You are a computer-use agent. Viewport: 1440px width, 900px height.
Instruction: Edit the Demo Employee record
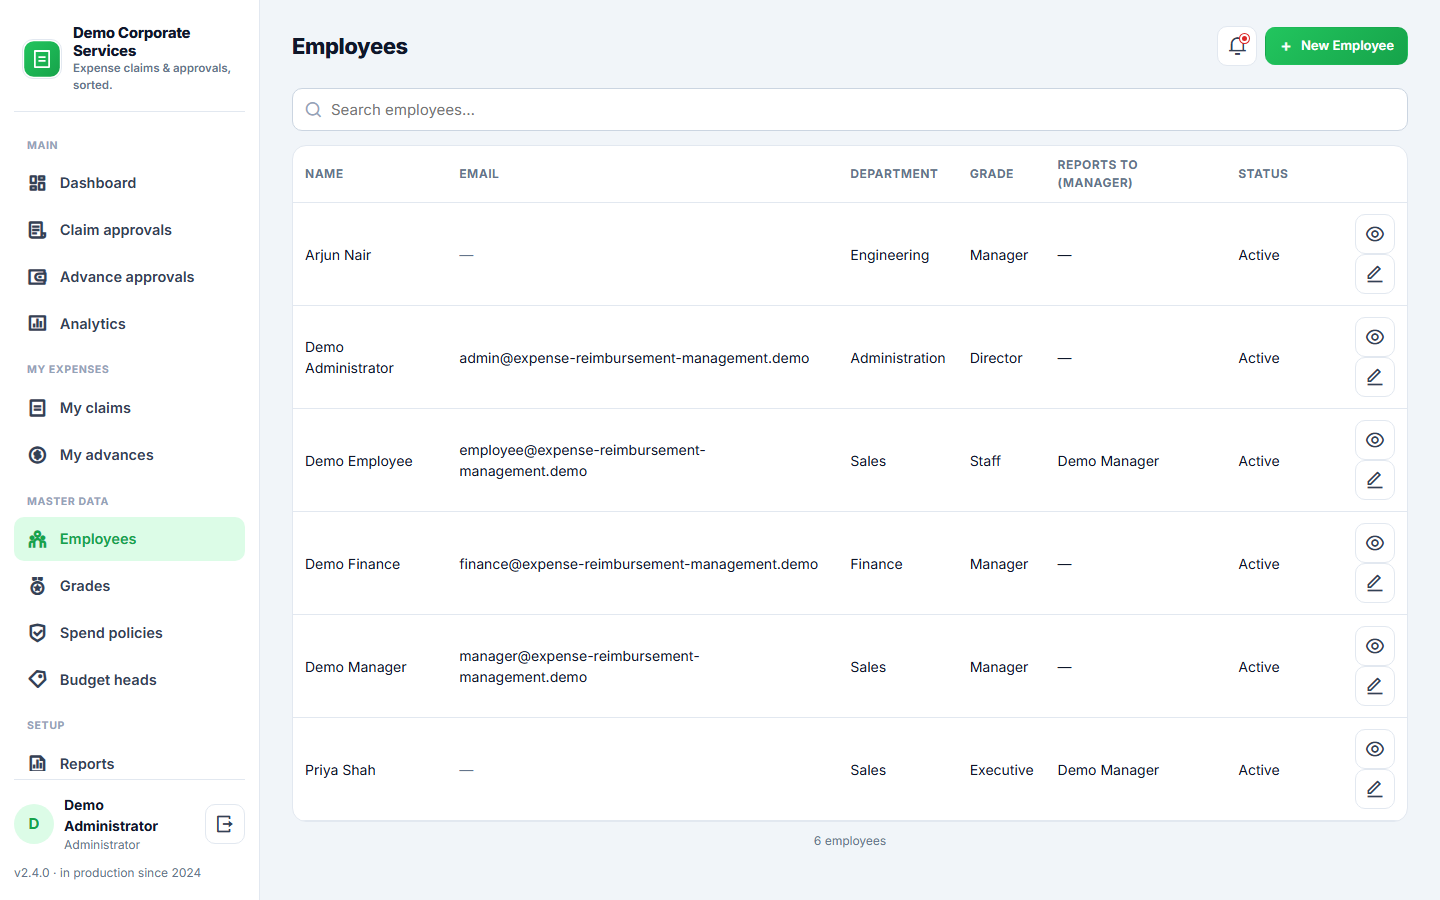1375,480
